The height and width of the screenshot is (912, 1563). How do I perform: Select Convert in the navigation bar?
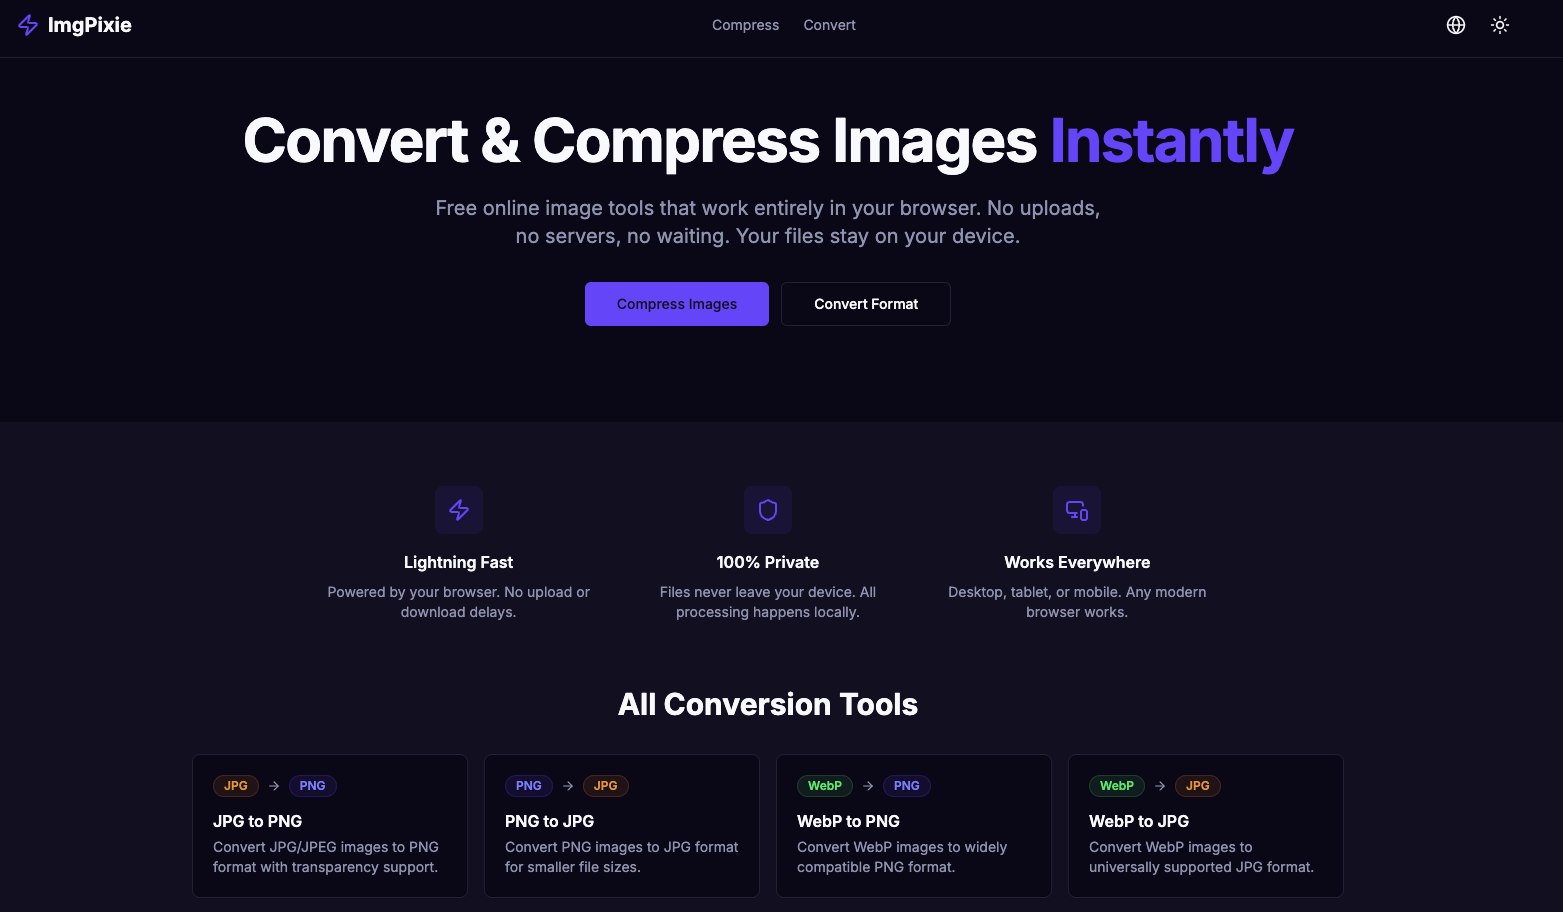pyautogui.click(x=829, y=24)
